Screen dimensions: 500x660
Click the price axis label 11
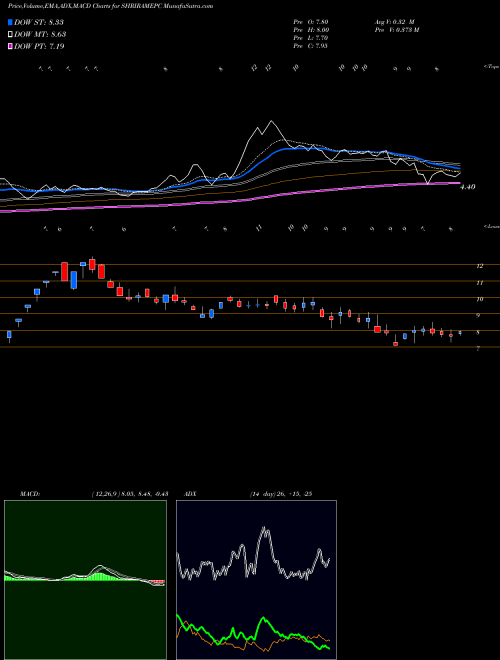coord(479,283)
